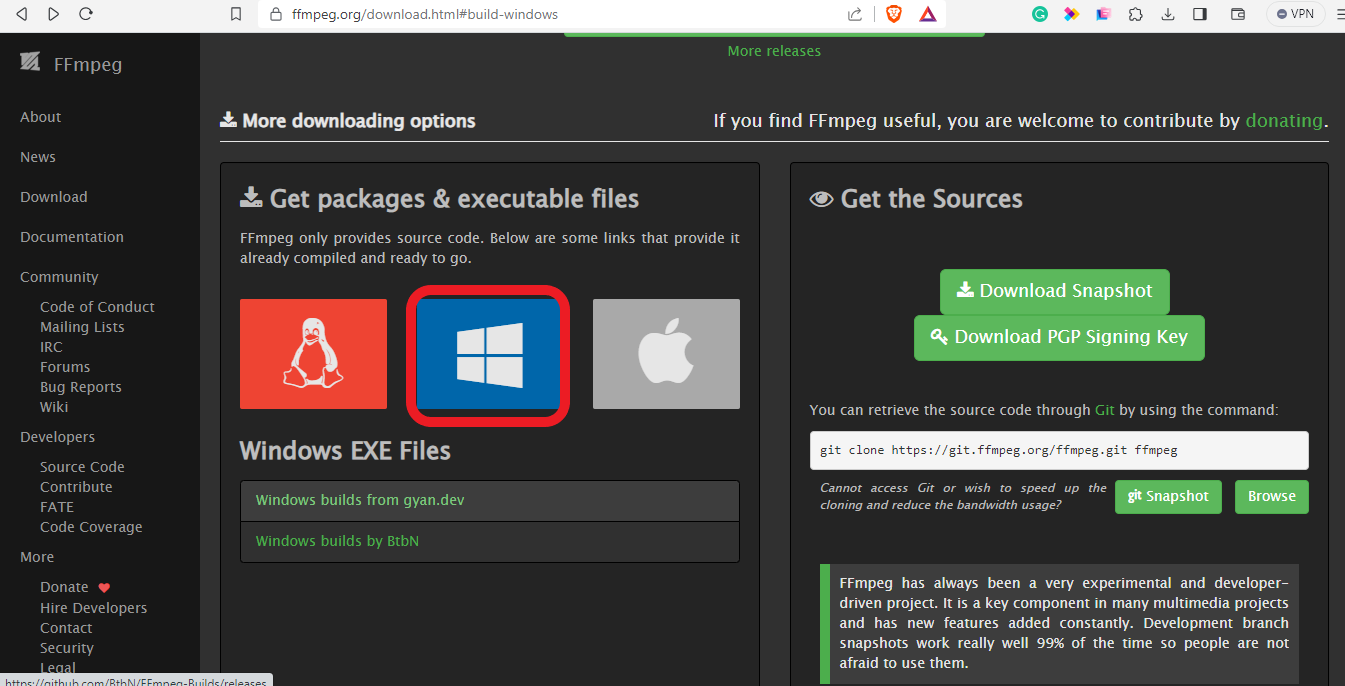Open Code Coverage link
The height and width of the screenshot is (686, 1345).
coord(91,527)
